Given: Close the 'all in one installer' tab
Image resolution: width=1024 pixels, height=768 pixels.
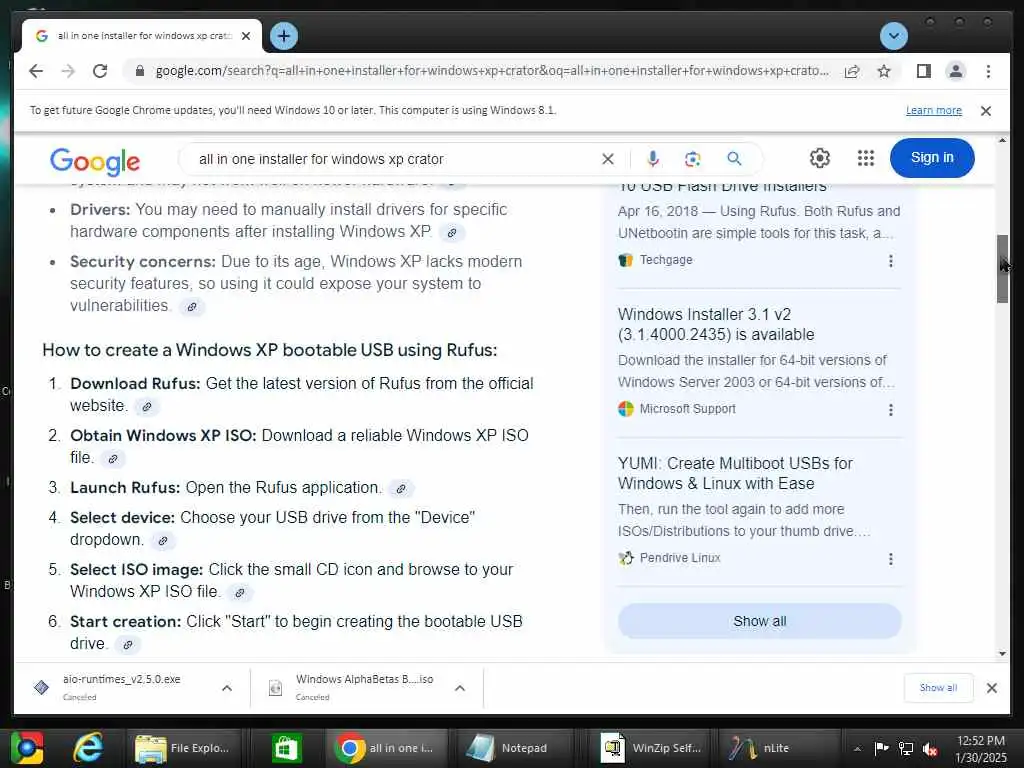Looking at the screenshot, I should (246, 36).
